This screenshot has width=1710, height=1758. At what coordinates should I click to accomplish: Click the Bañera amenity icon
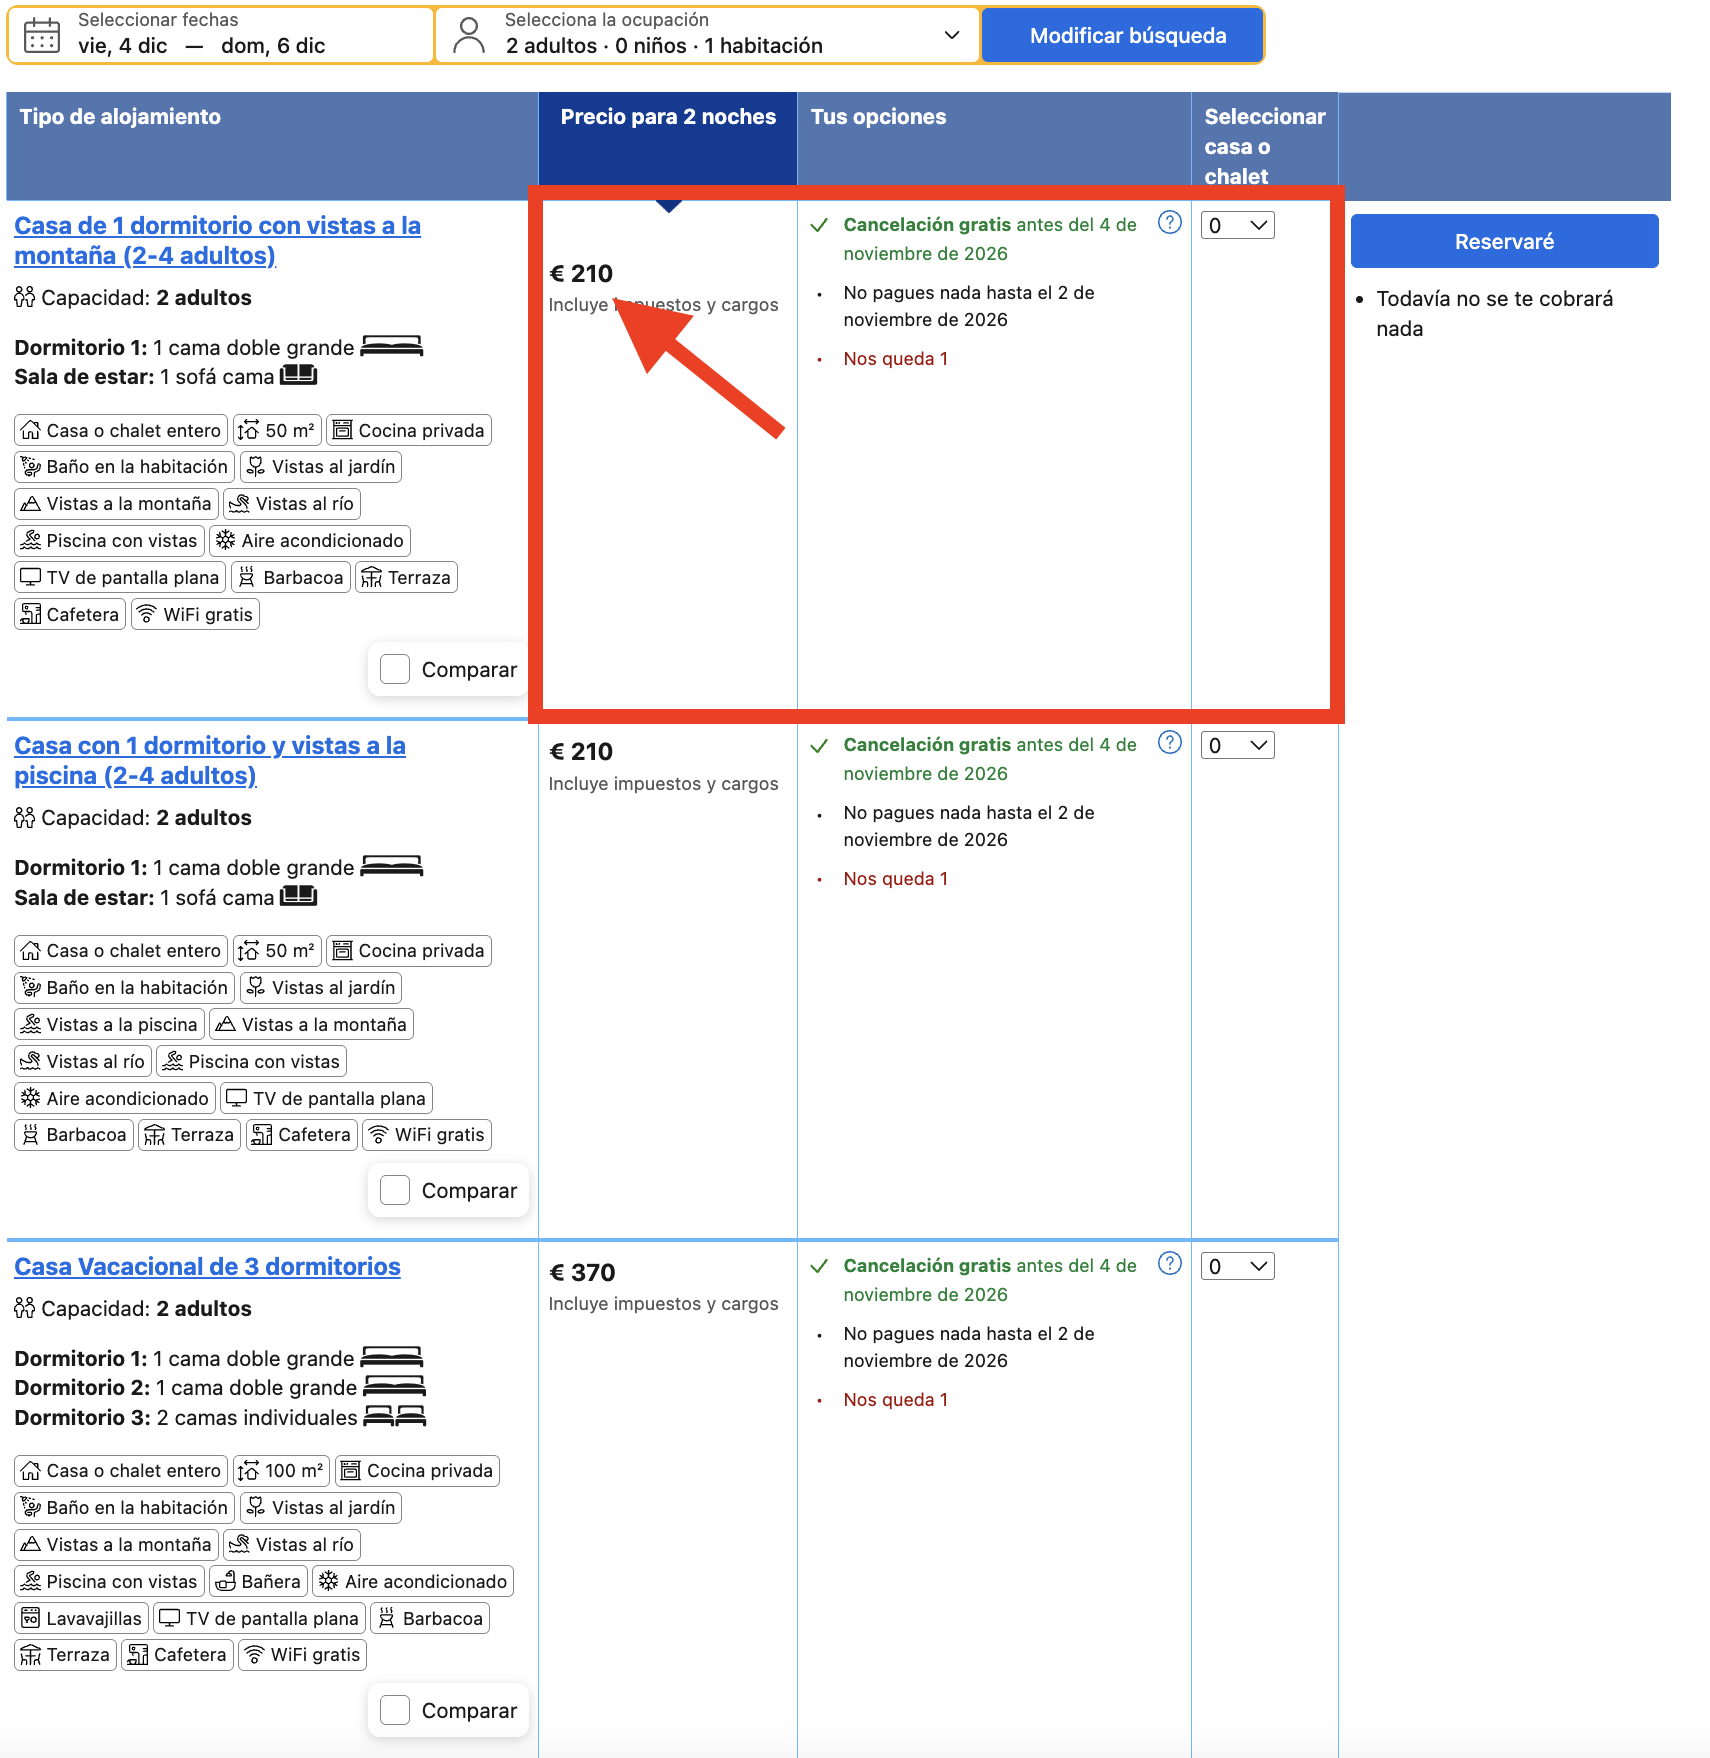coord(226,1581)
